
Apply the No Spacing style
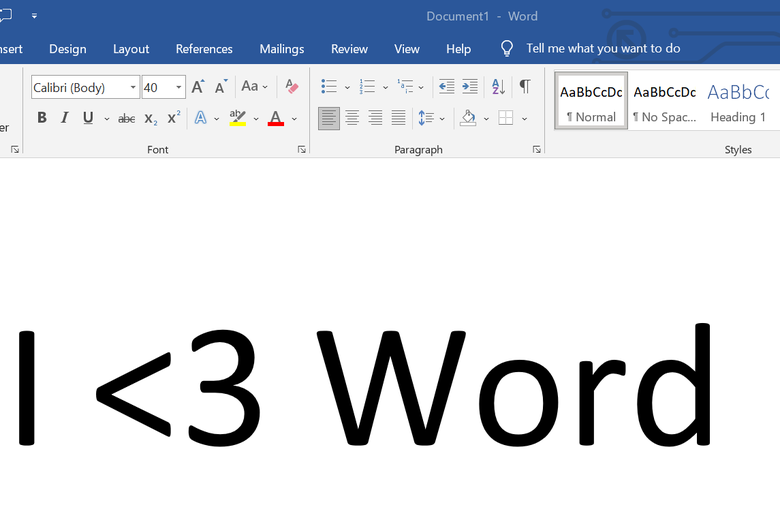(x=665, y=101)
